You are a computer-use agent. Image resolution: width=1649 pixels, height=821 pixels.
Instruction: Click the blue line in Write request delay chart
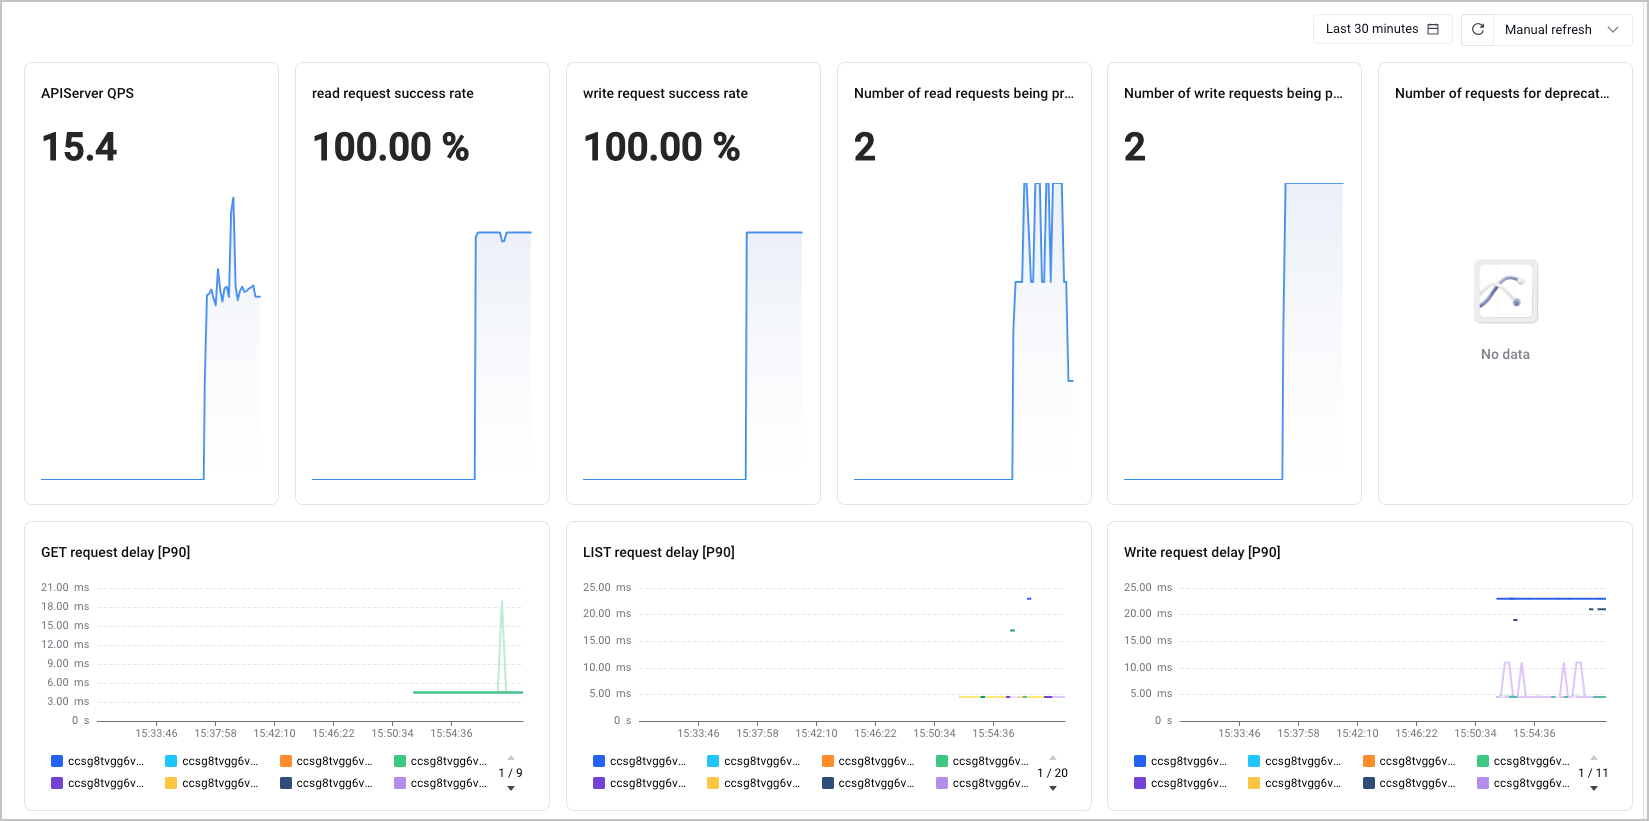[x=1551, y=598]
